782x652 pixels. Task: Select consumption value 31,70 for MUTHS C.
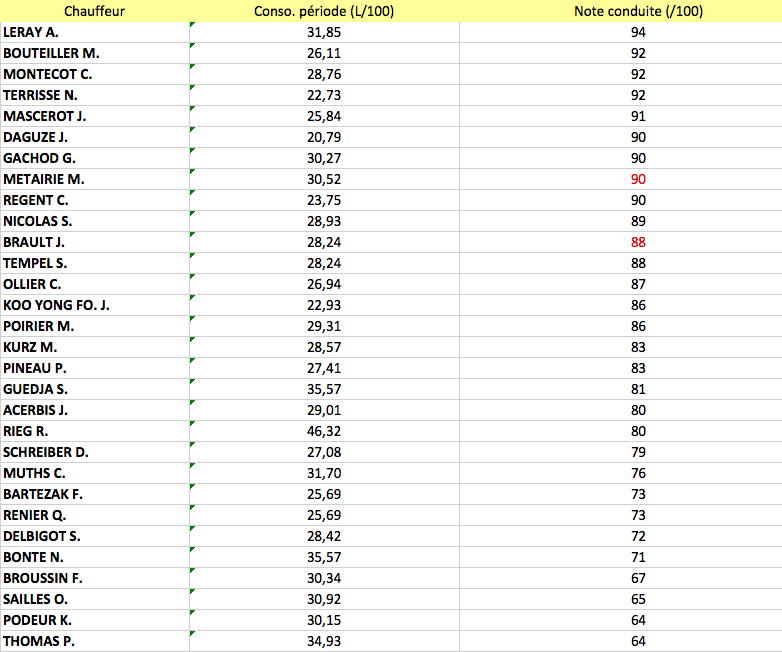[324, 473]
